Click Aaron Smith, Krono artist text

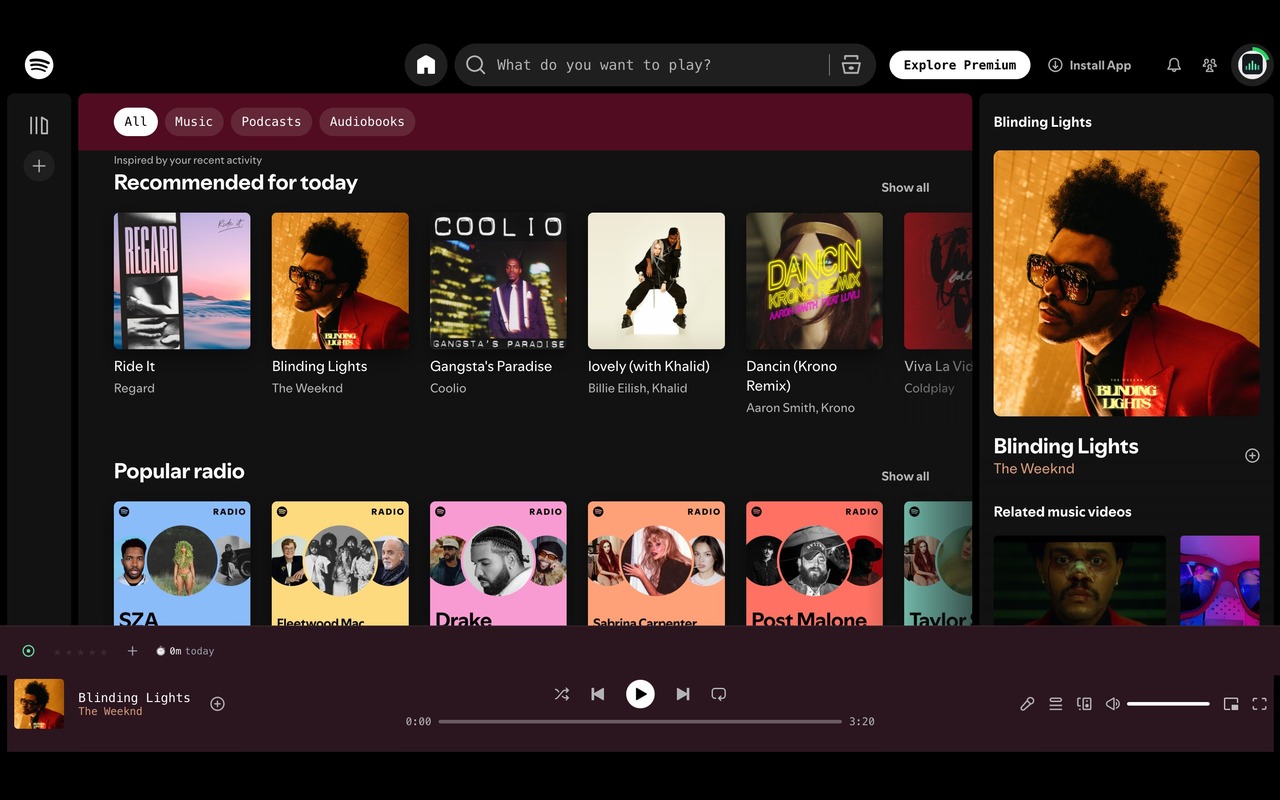pos(800,408)
